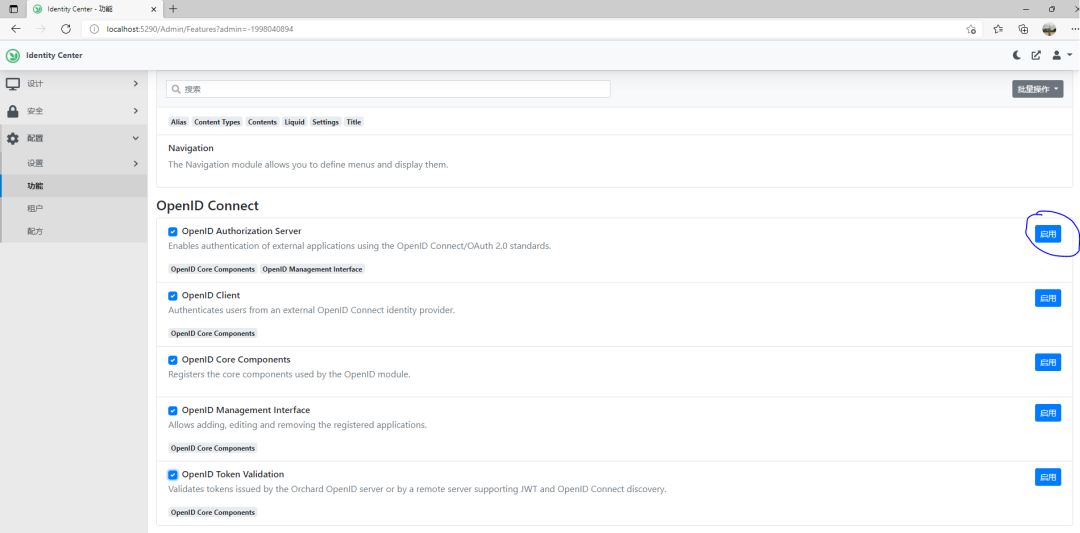Click the browser address bar URL

click(x=200, y=29)
